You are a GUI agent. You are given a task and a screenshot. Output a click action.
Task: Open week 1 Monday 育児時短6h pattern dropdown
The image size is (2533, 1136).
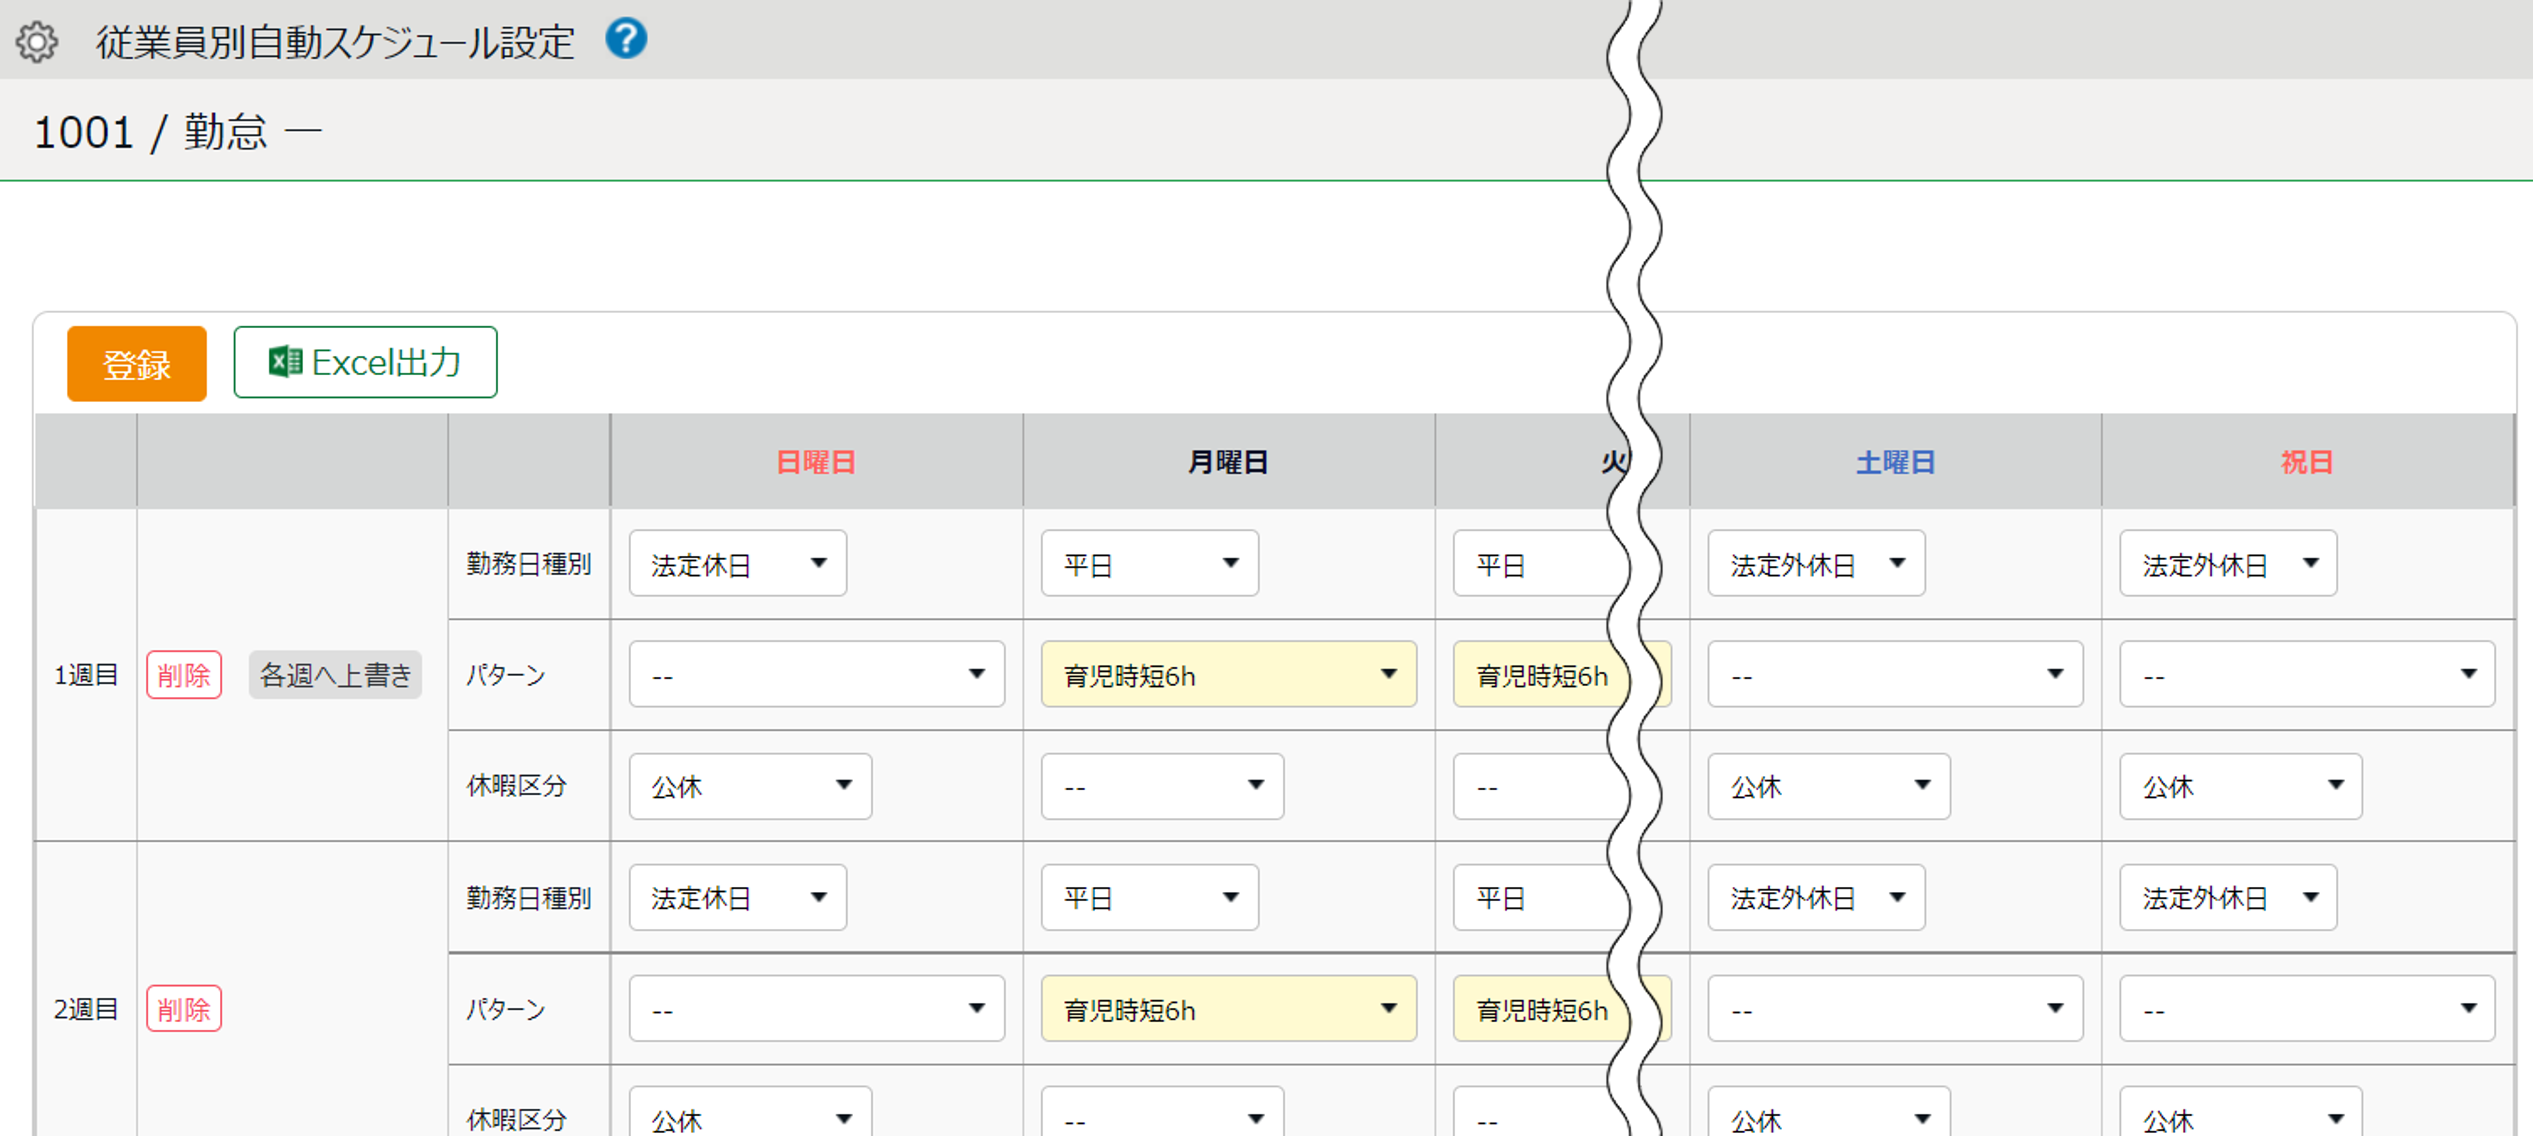pos(1228,675)
